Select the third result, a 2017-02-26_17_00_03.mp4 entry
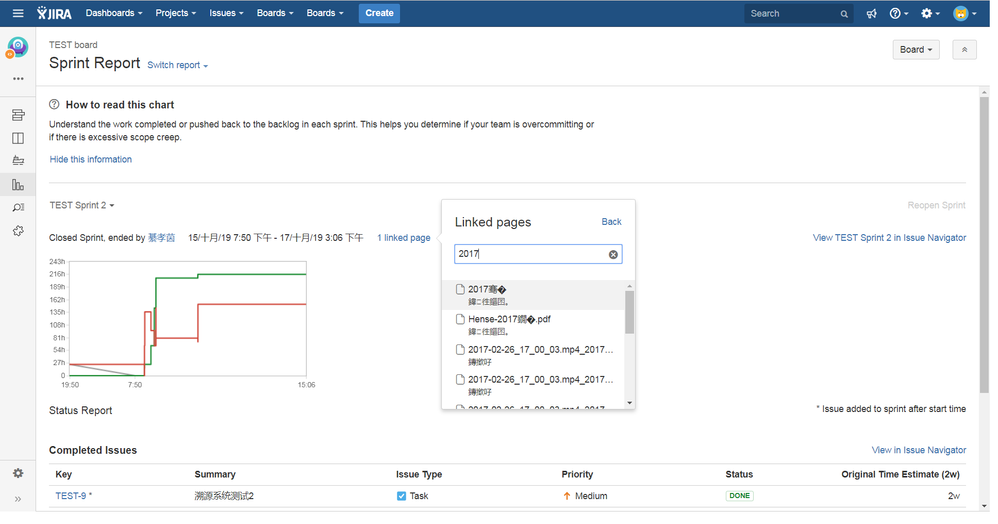 [533, 355]
